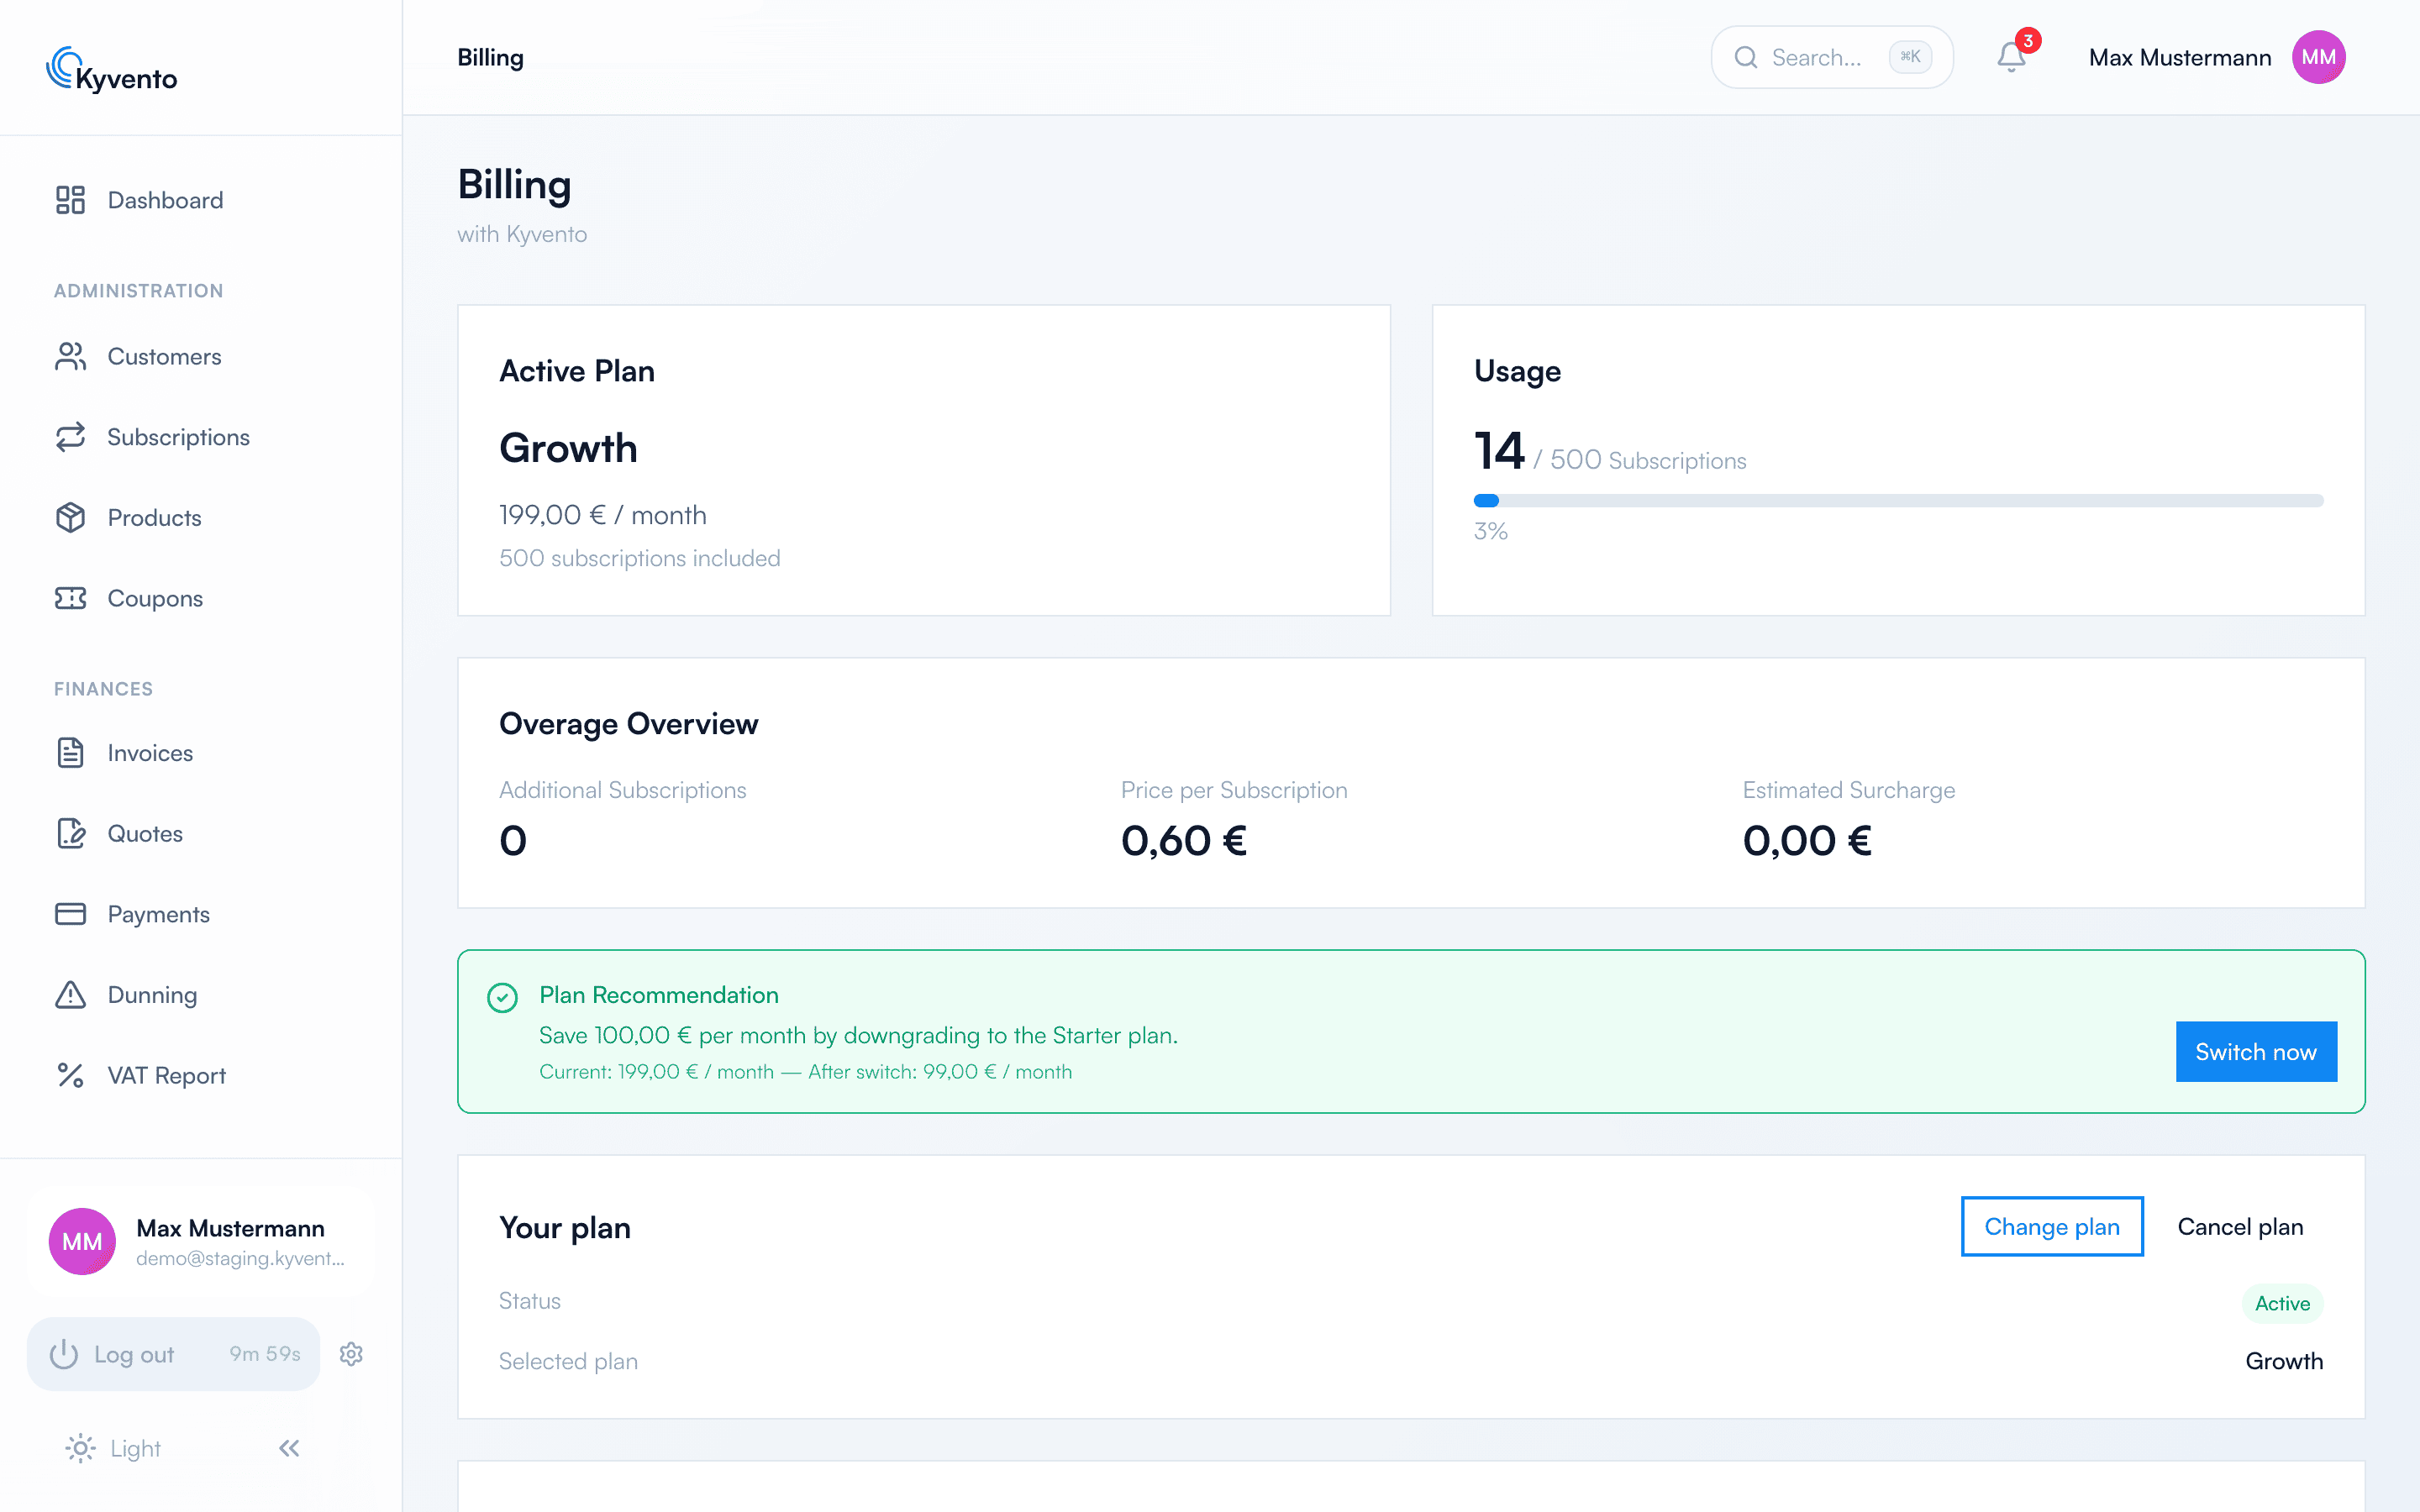Open Customers menu item
Screen dimensions: 2420x1512
[164, 357]
